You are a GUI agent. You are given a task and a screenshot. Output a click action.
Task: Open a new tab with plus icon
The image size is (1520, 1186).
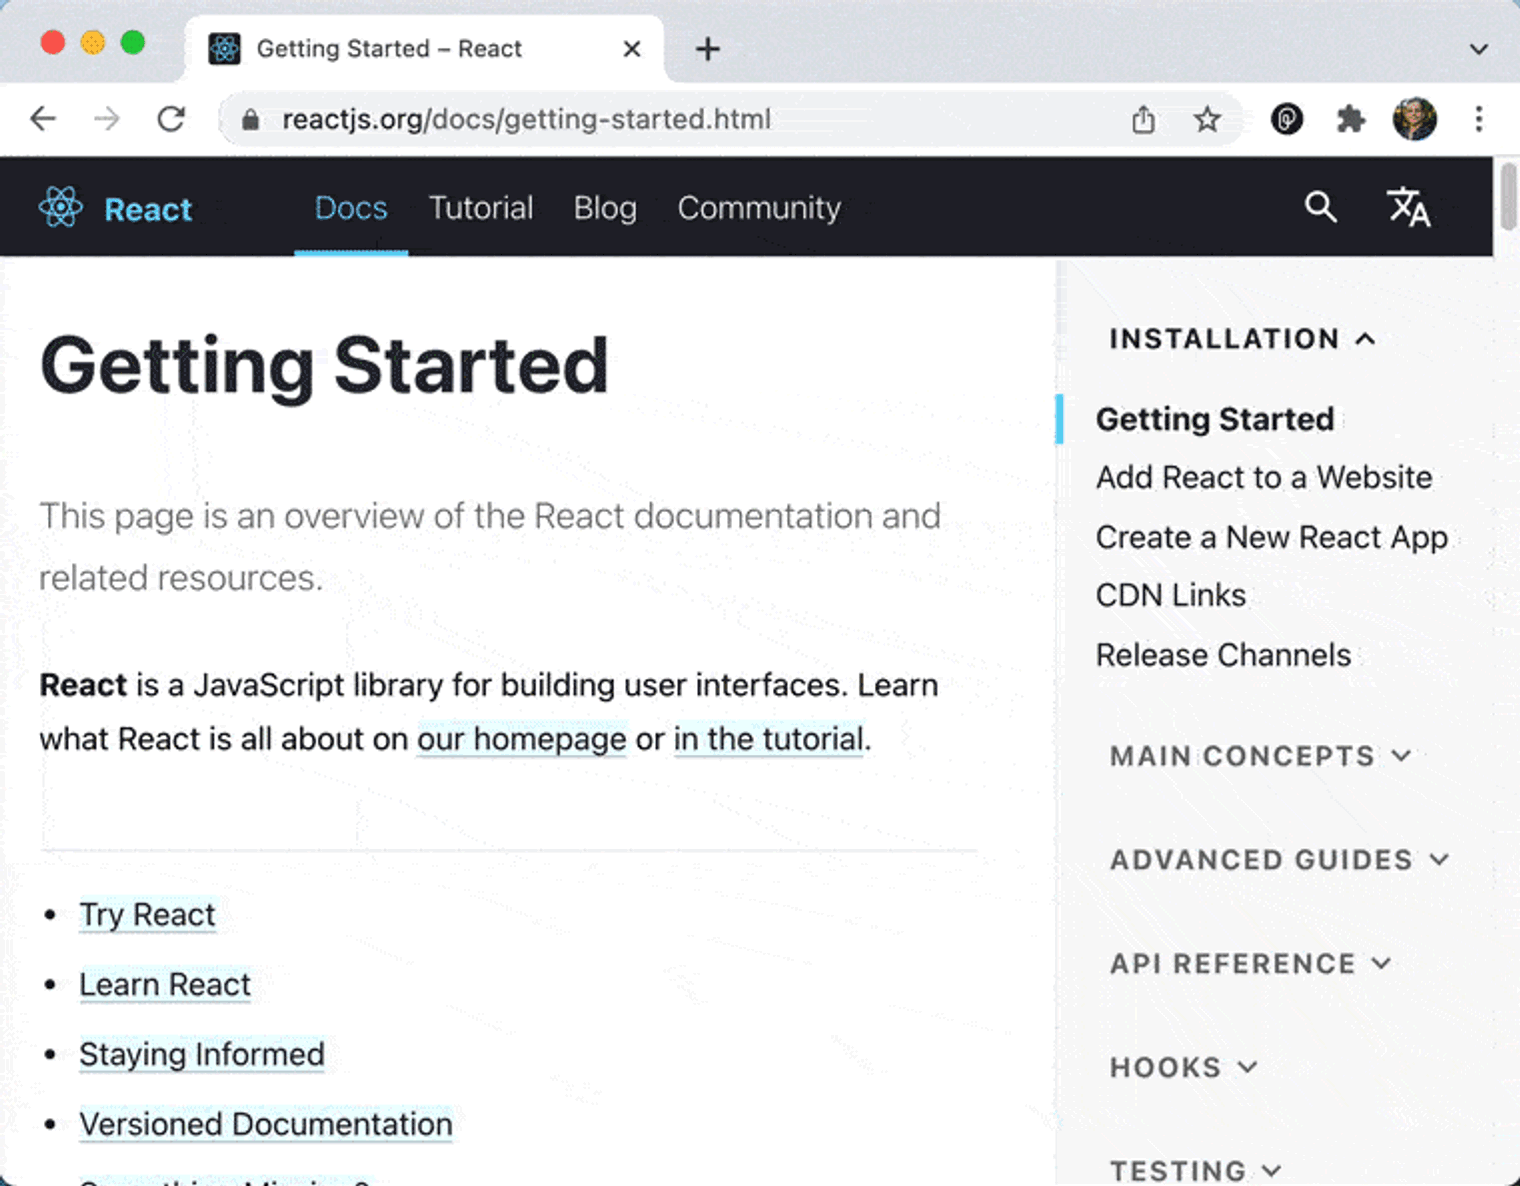[x=707, y=48]
